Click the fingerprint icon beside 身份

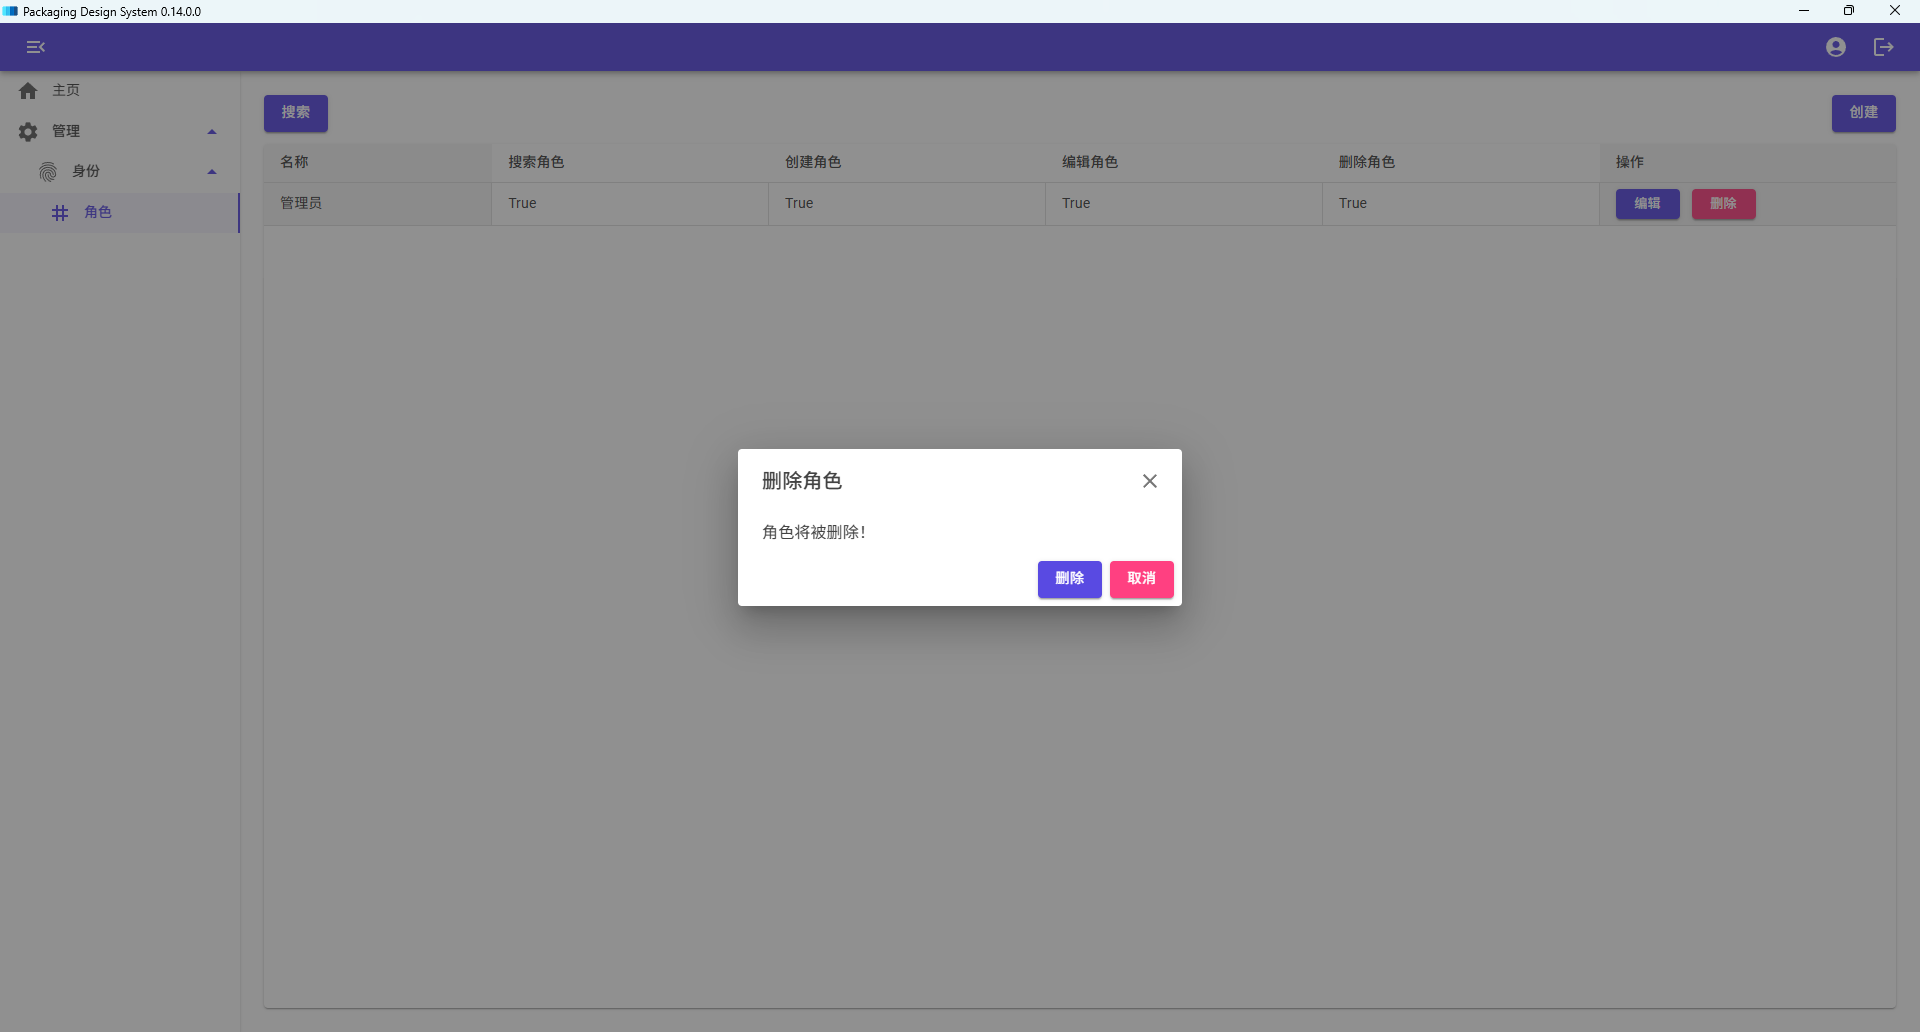pos(48,172)
